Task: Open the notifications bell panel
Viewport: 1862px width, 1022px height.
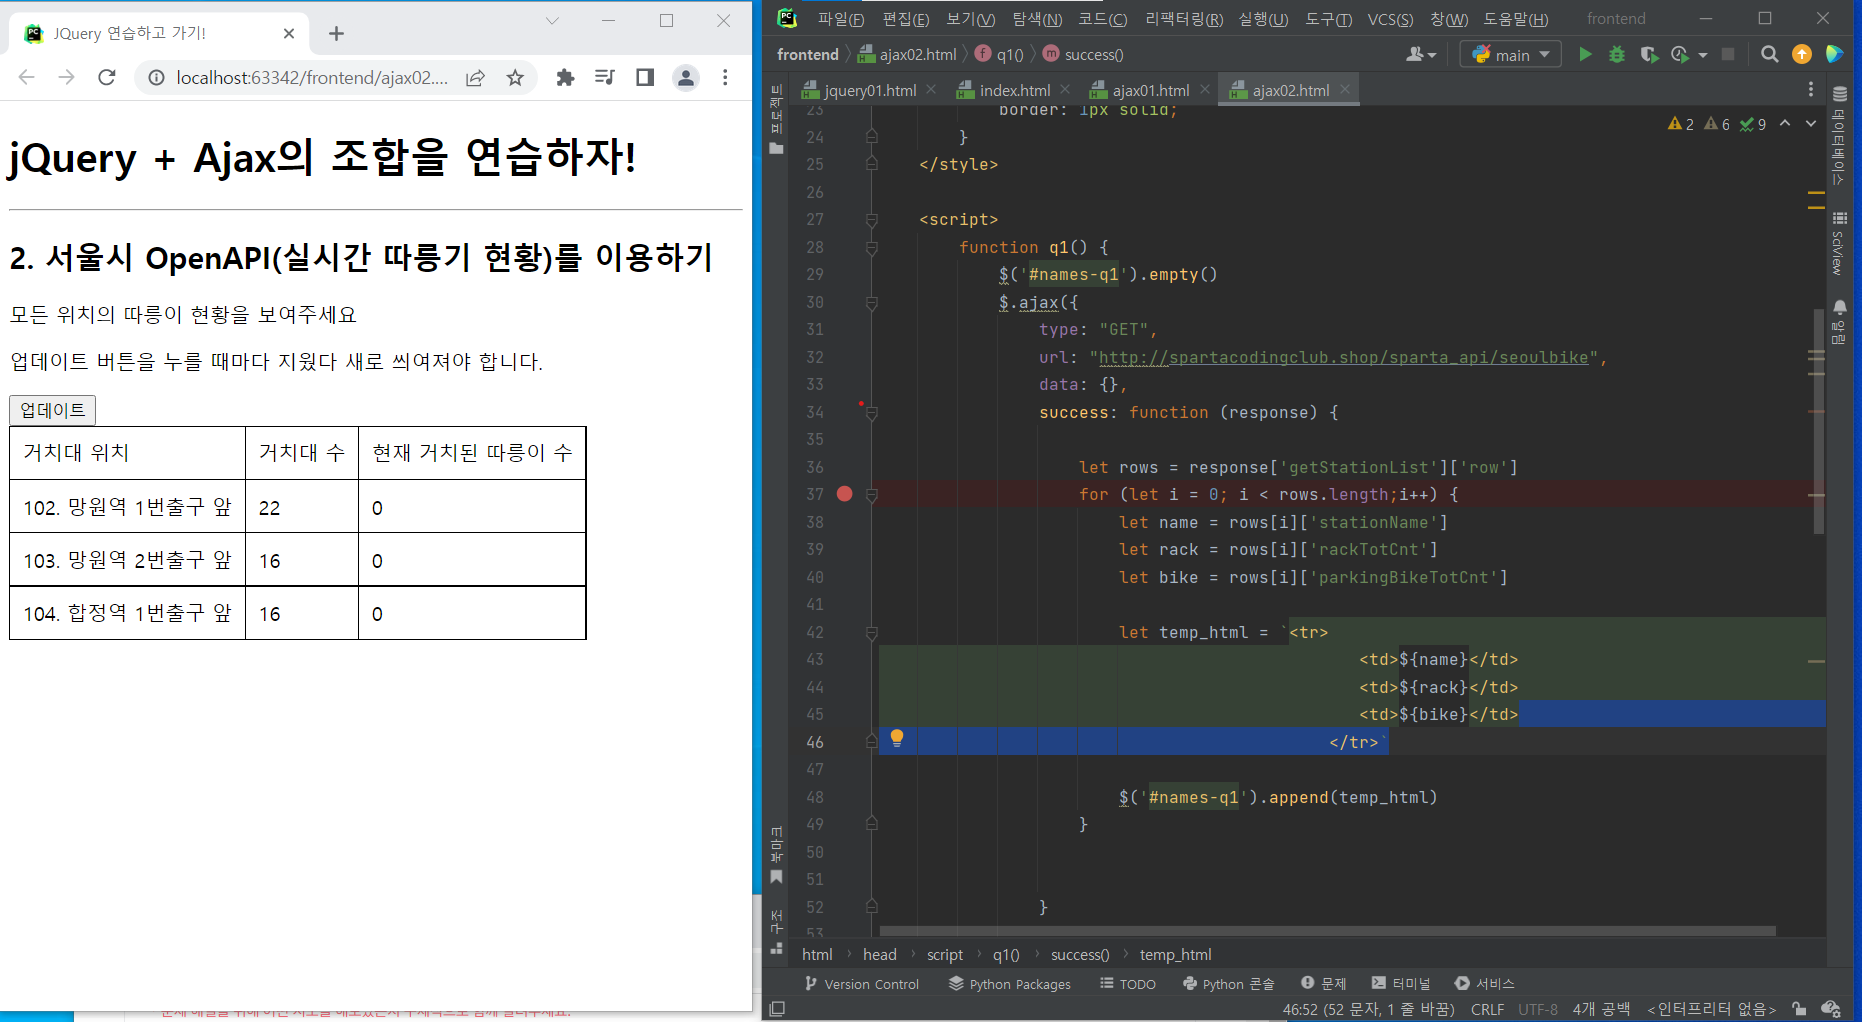Action: (1839, 322)
